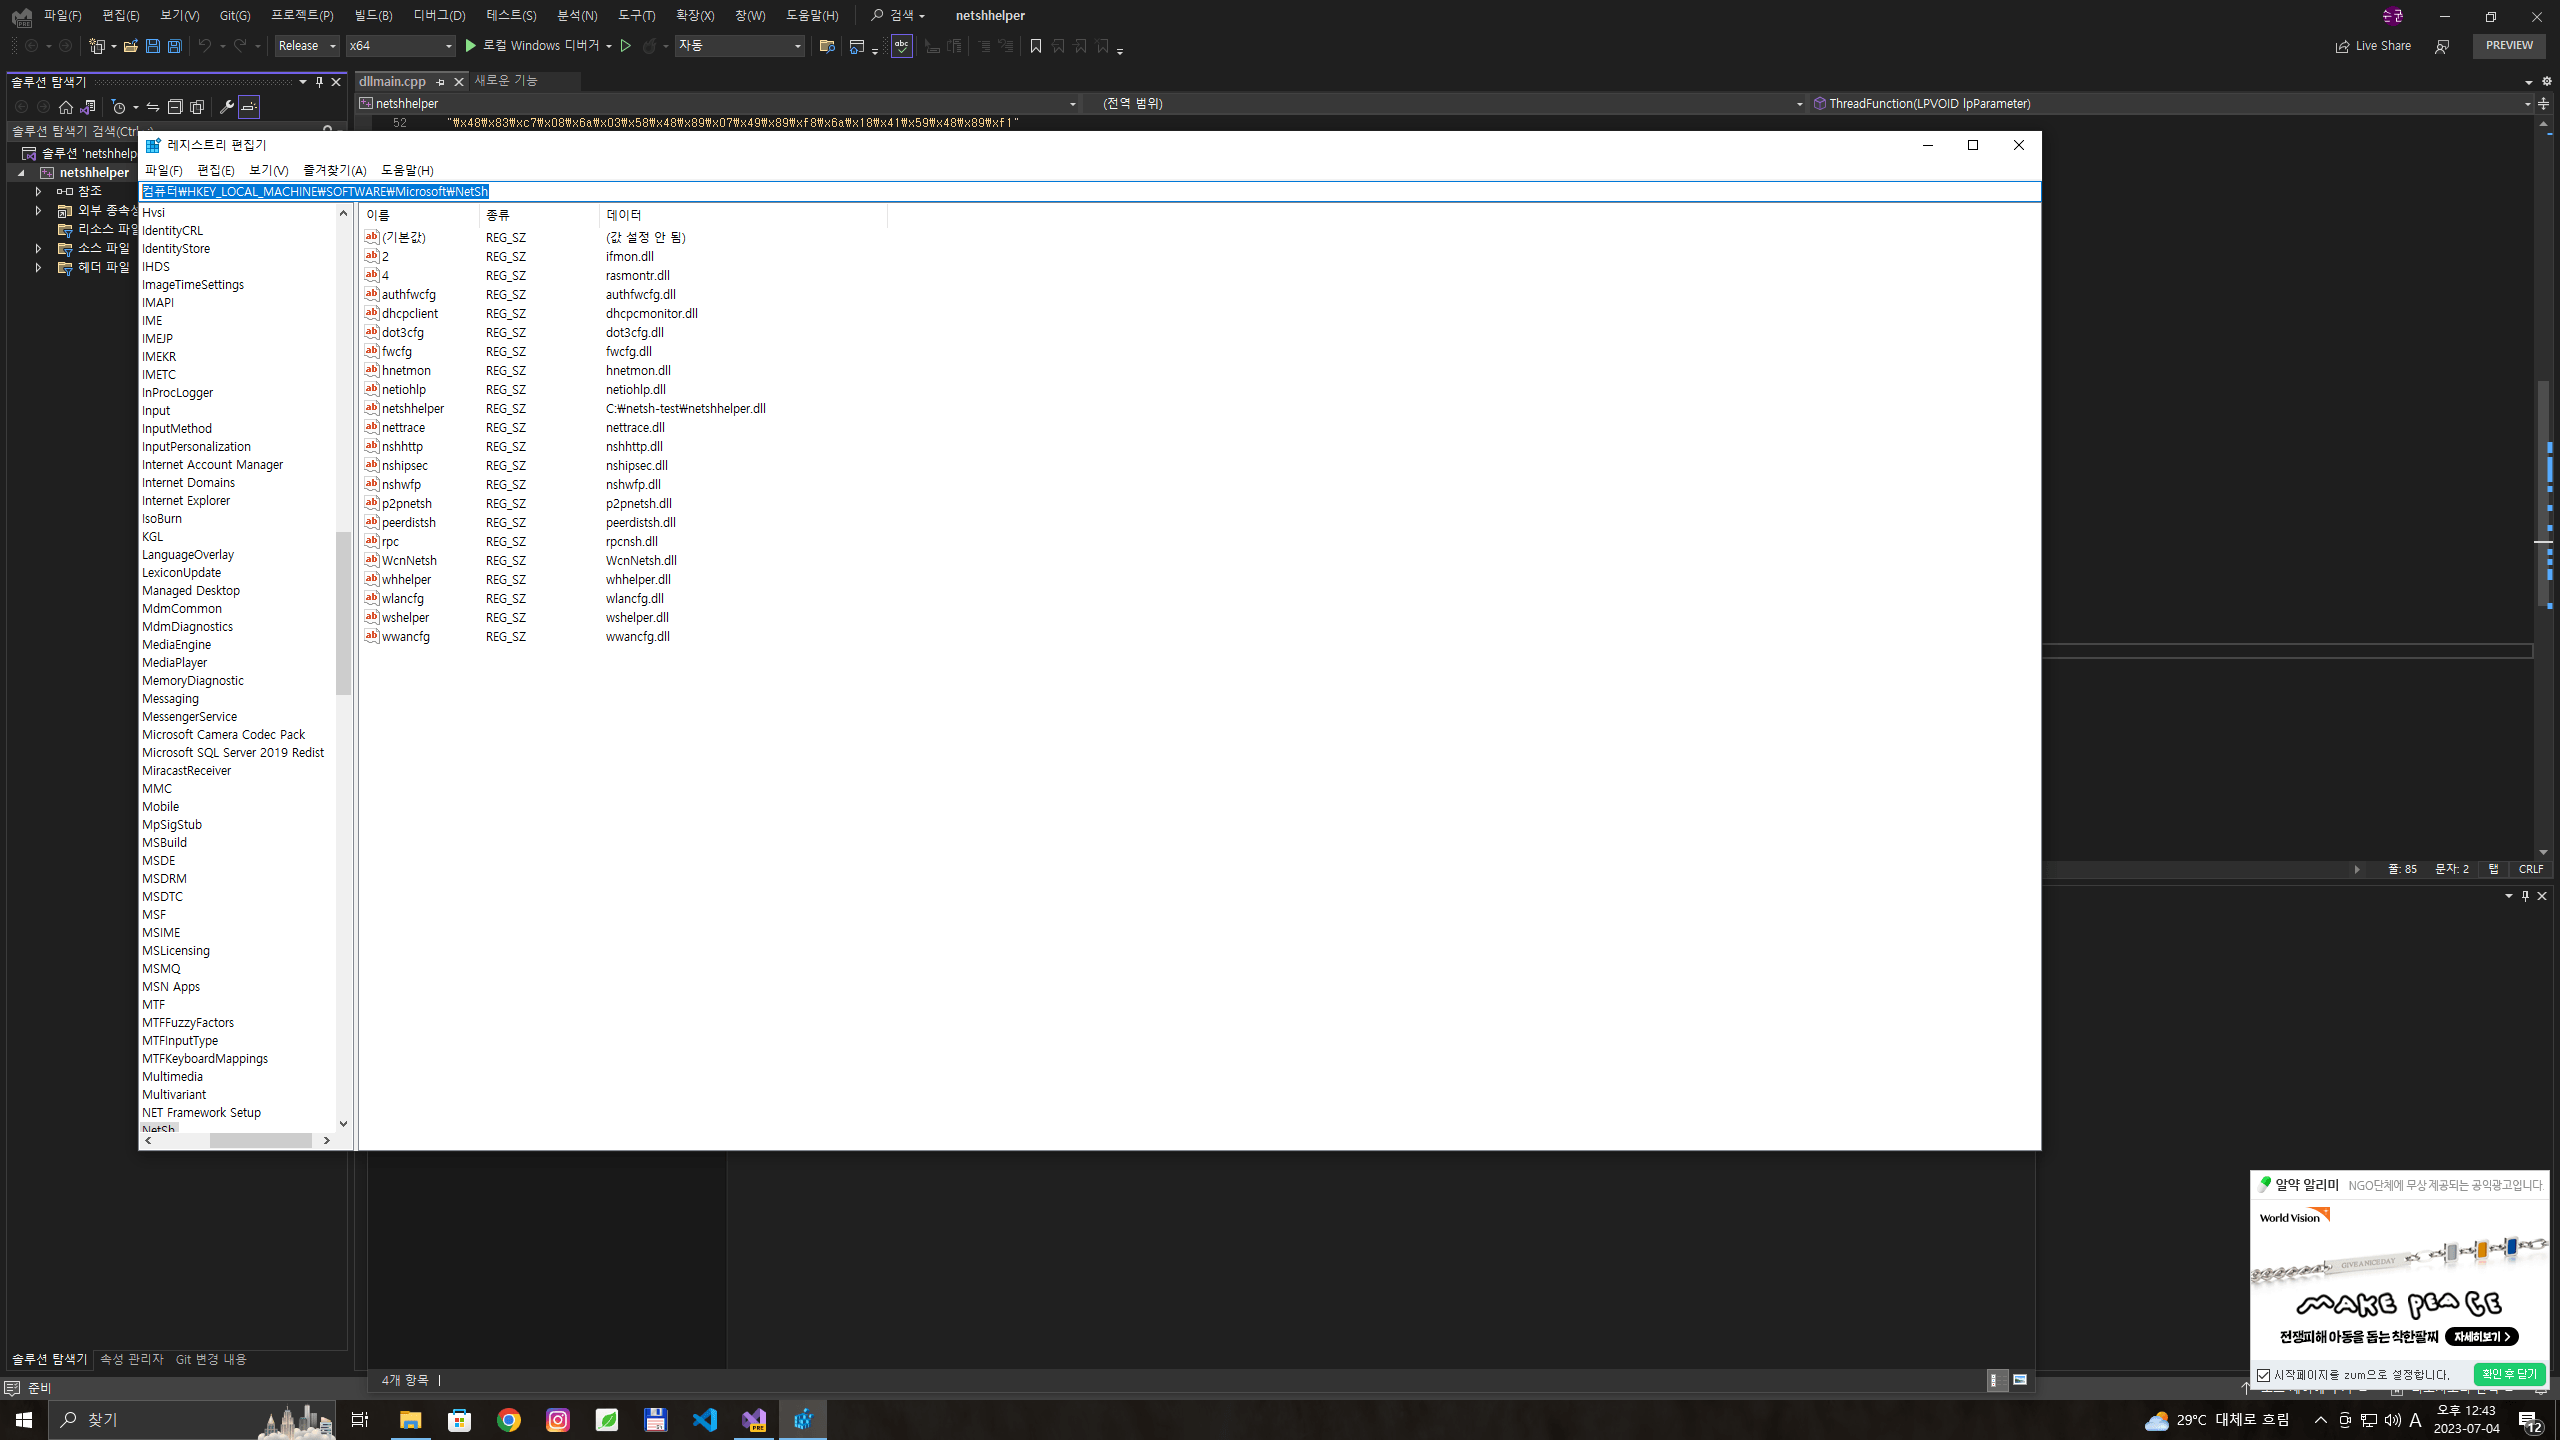This screenshot has height=1440, width=2560.
Task: Expand the 참조 node in Solution Explorer
Action: pyautogui.click(x=38, y=191)
